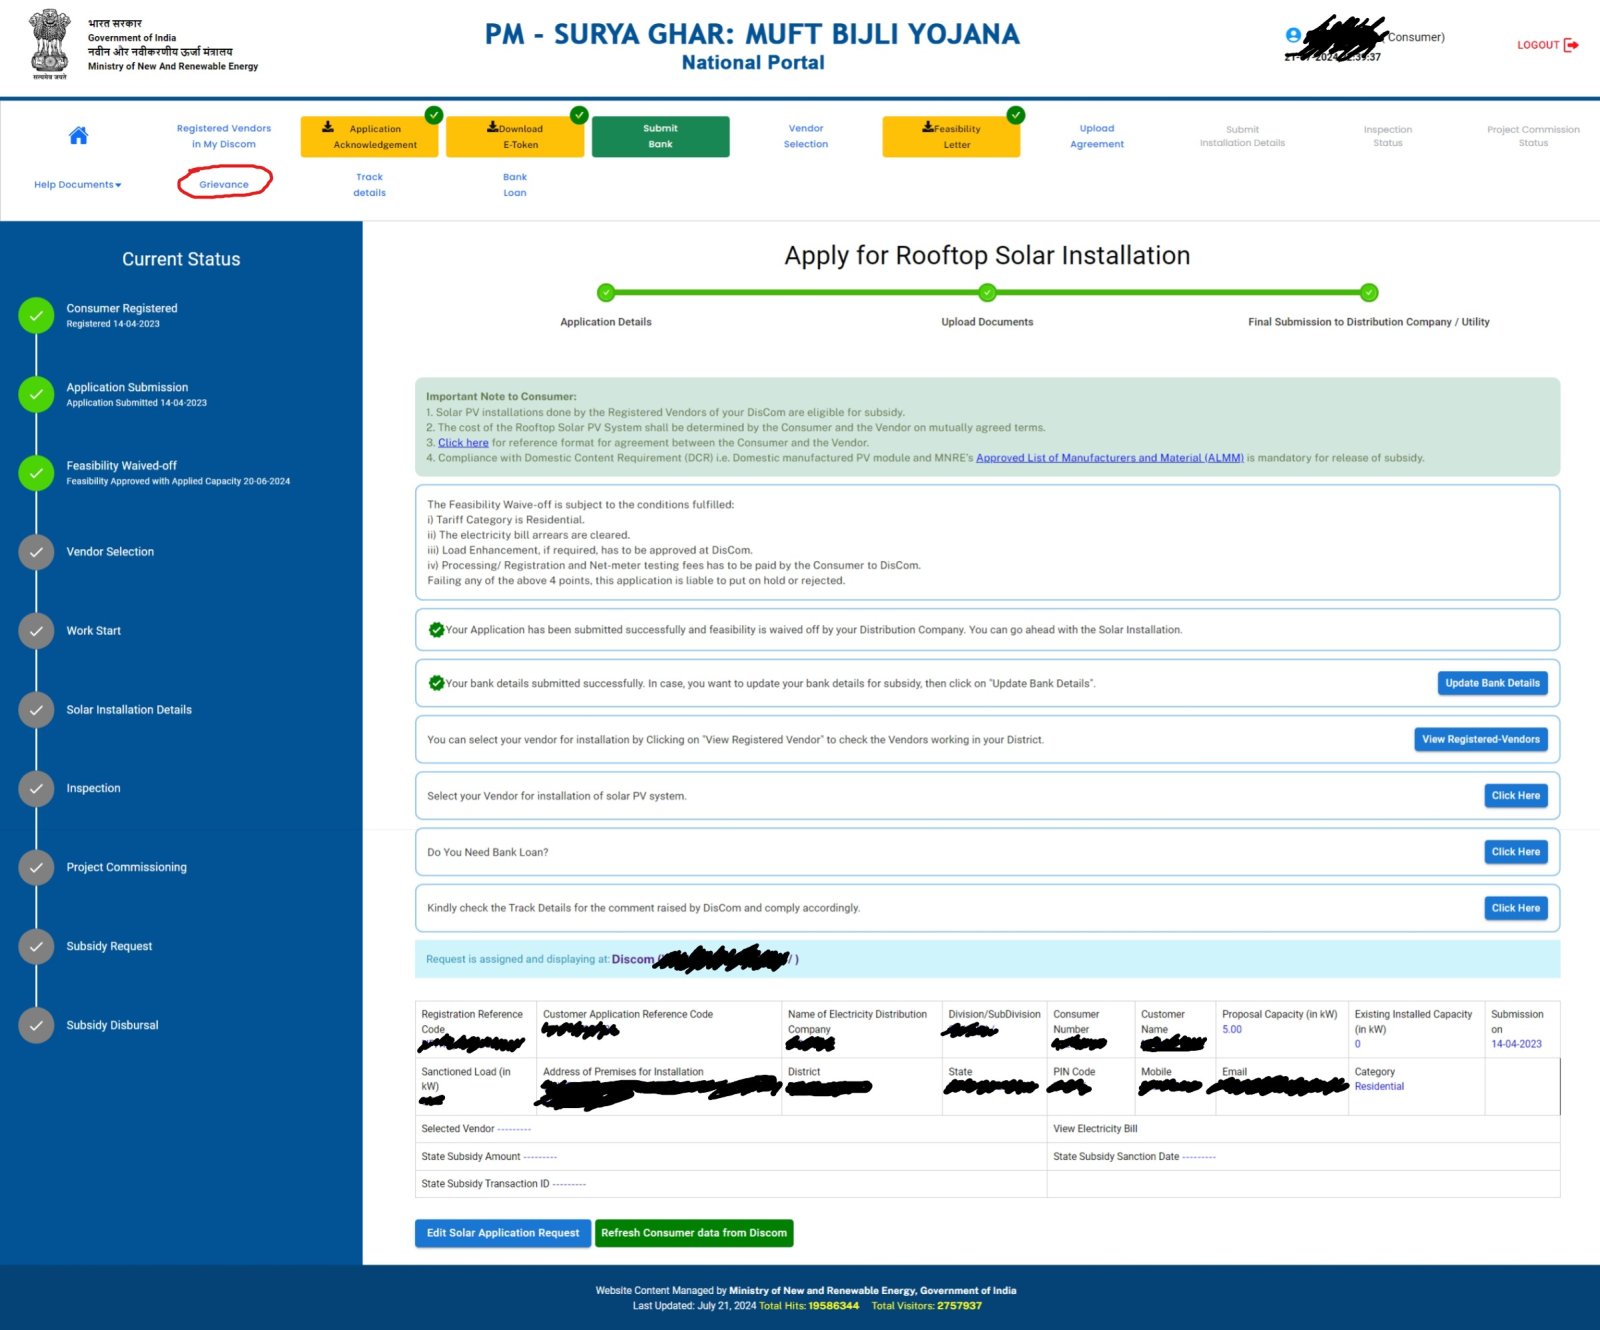1600x1330 pixels.
Task: Click Subsidy Disbursal grey status icon
Action: (x=36, y=1025)
